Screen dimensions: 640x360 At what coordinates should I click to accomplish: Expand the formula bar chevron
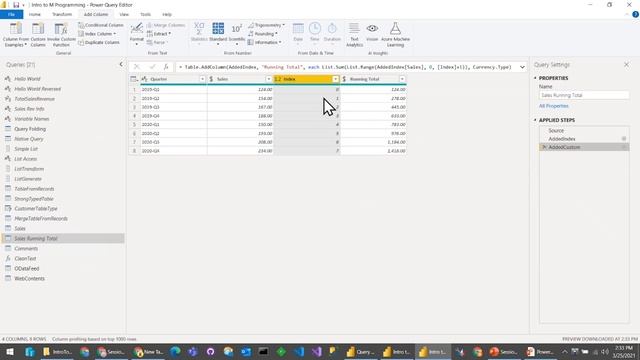pos(522,67)
